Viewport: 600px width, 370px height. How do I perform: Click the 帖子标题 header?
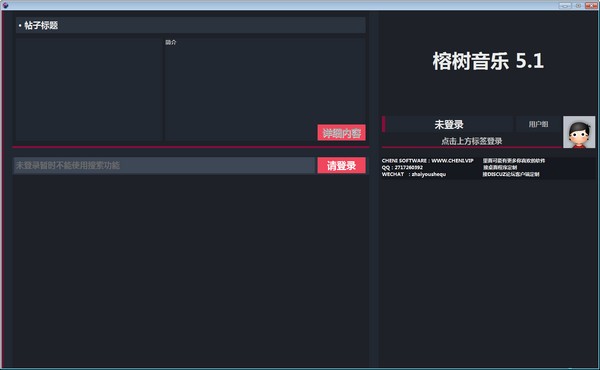191,25
